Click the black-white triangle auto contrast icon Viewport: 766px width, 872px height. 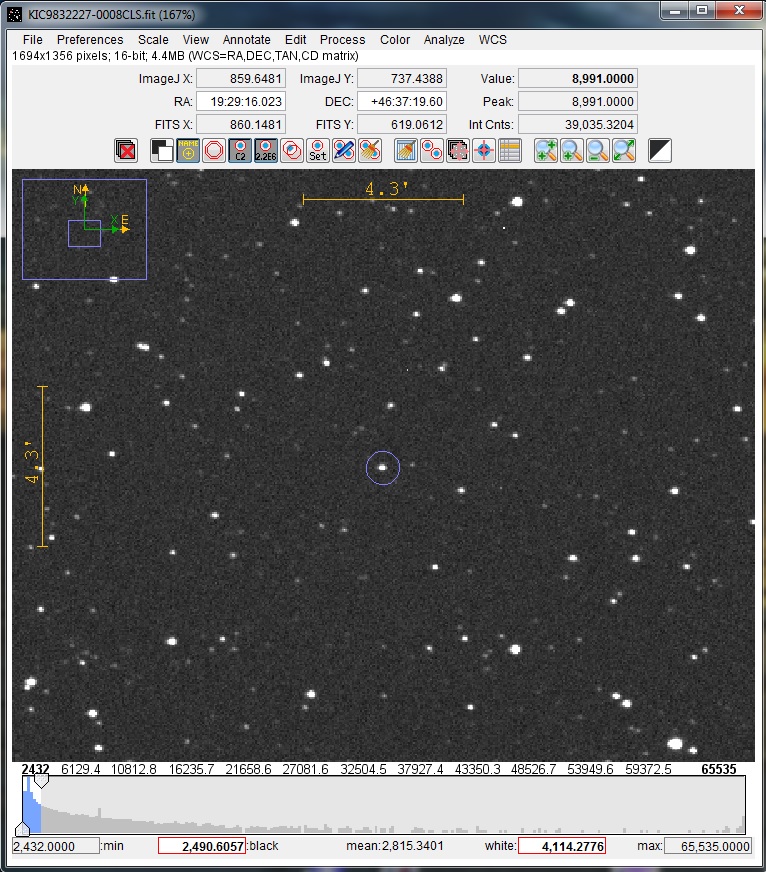(x=659, y=151)
